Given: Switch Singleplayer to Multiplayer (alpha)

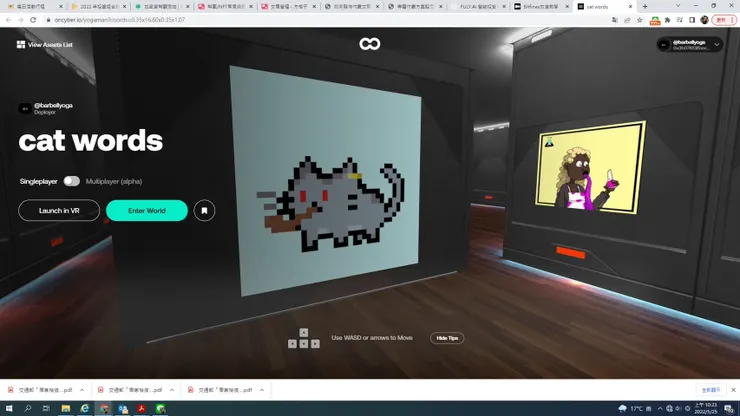Looking at the screenshot, I should click(x=72, y=181).
